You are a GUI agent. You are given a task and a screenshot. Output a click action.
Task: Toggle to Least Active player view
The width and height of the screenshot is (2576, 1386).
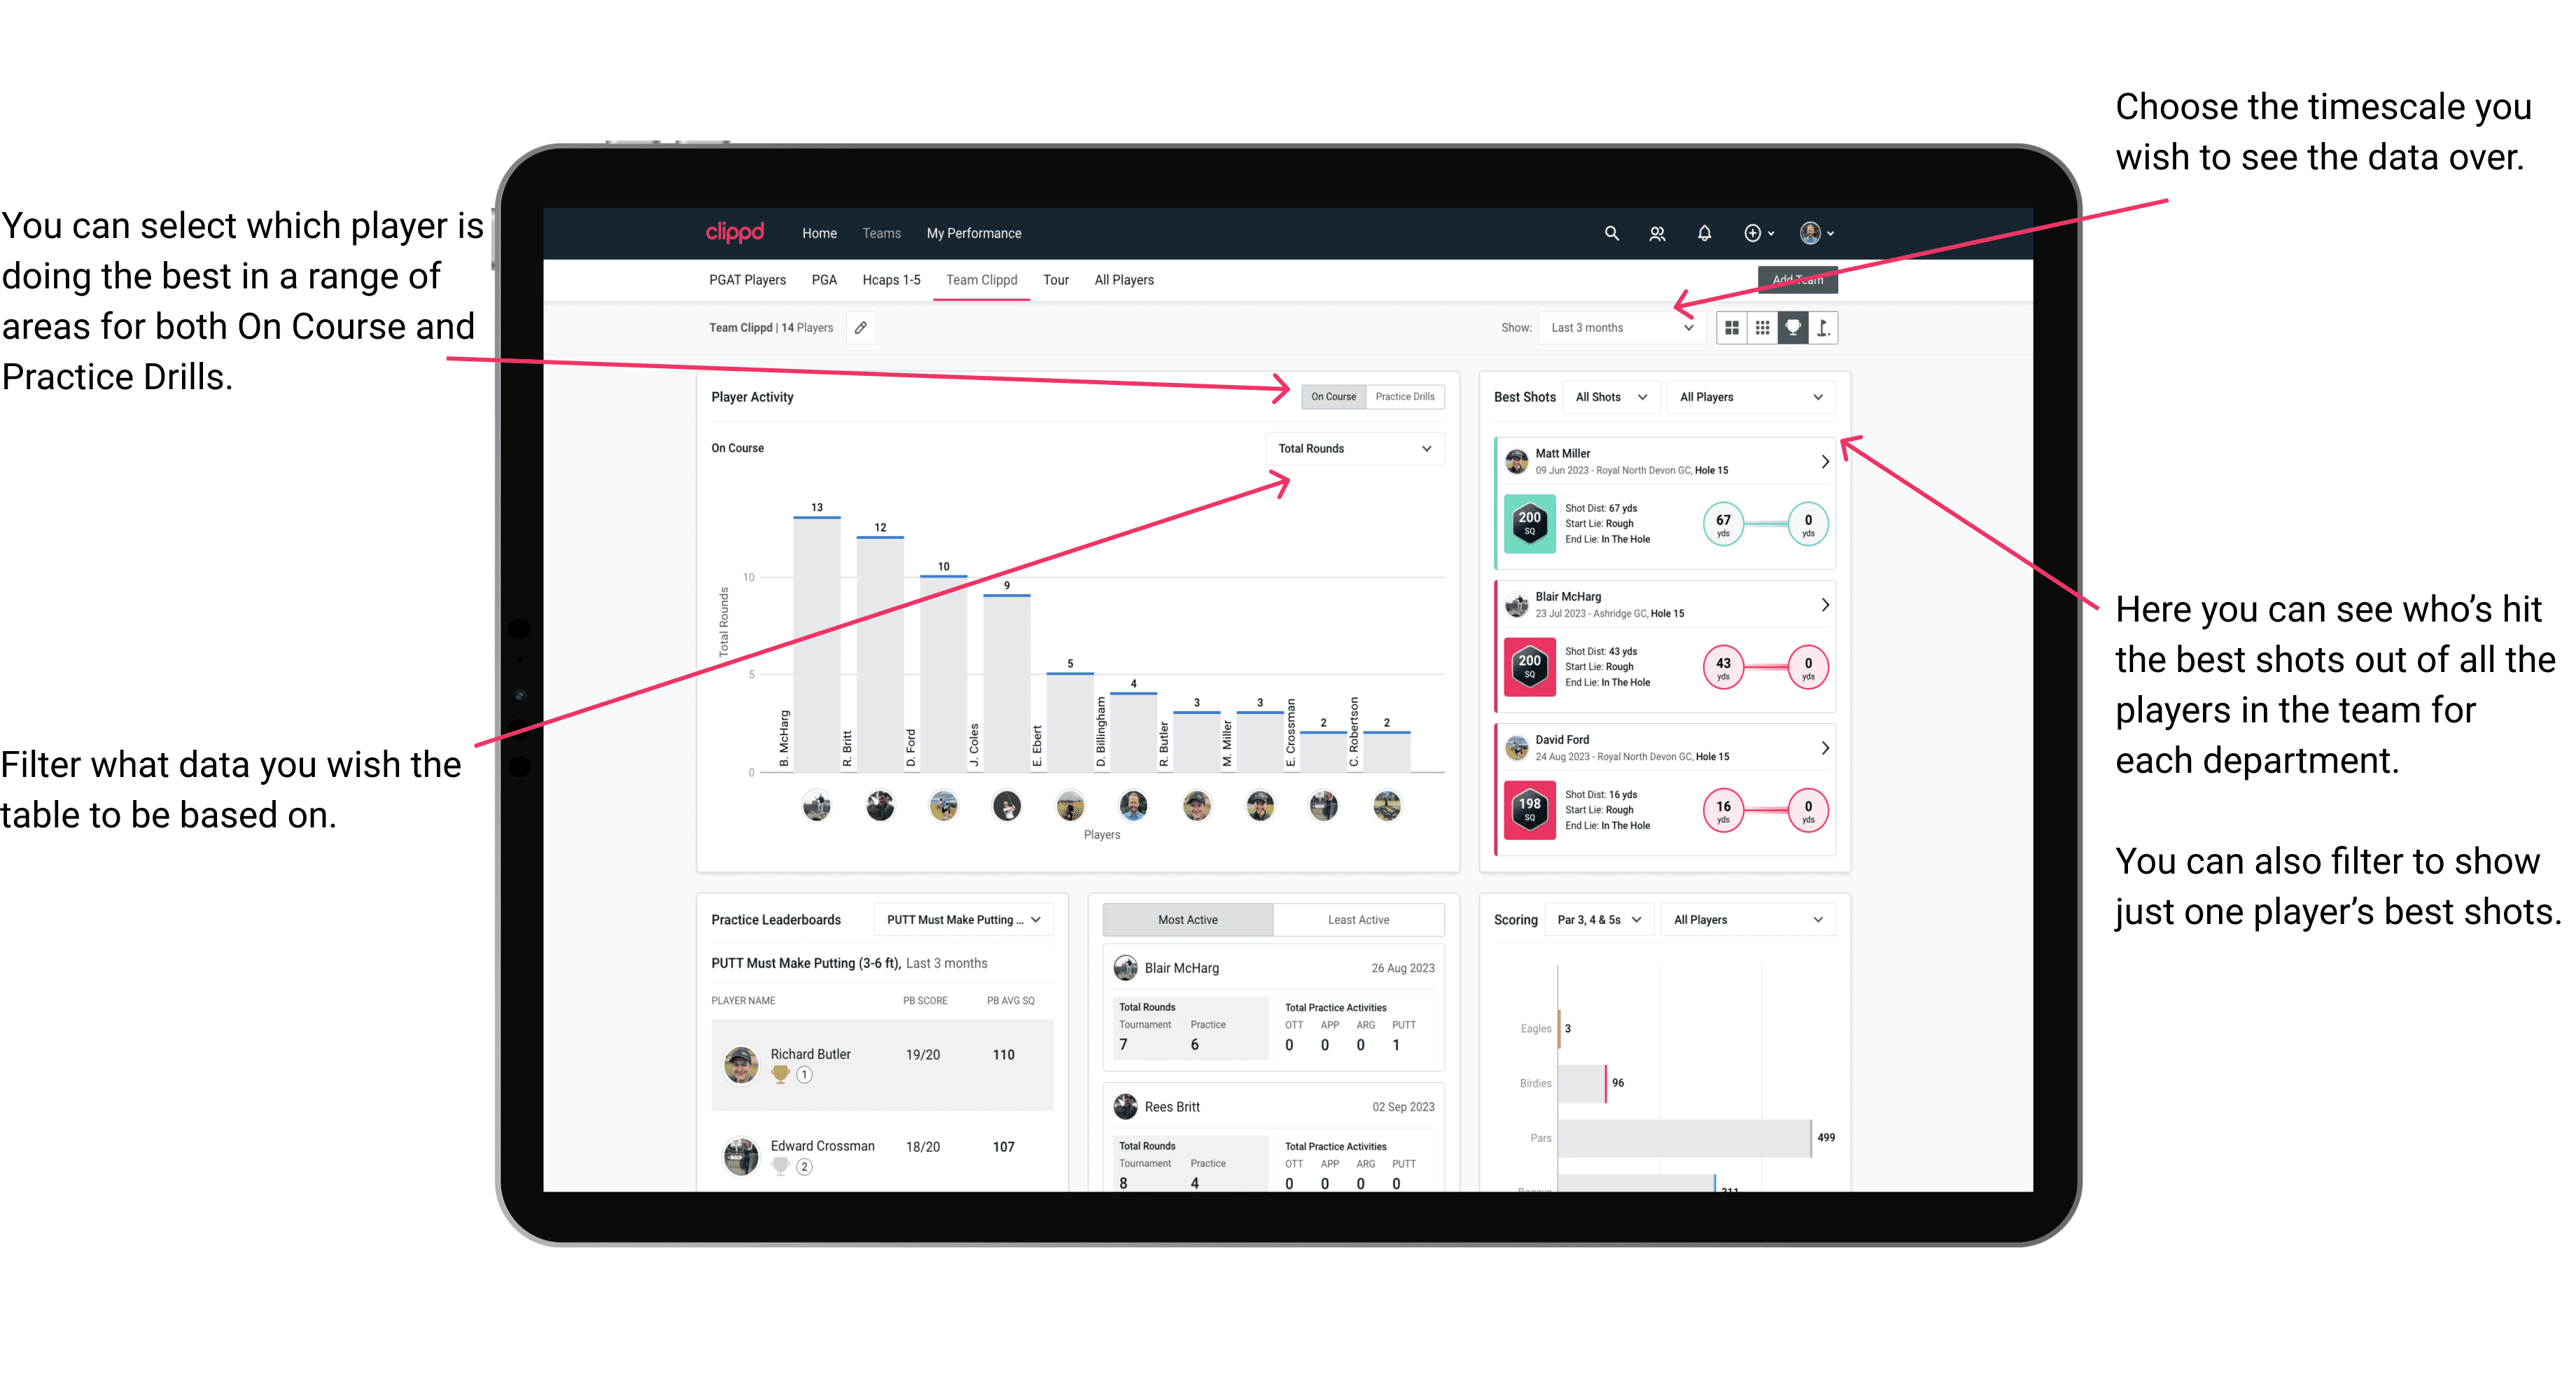click(x=1358, y=922)
